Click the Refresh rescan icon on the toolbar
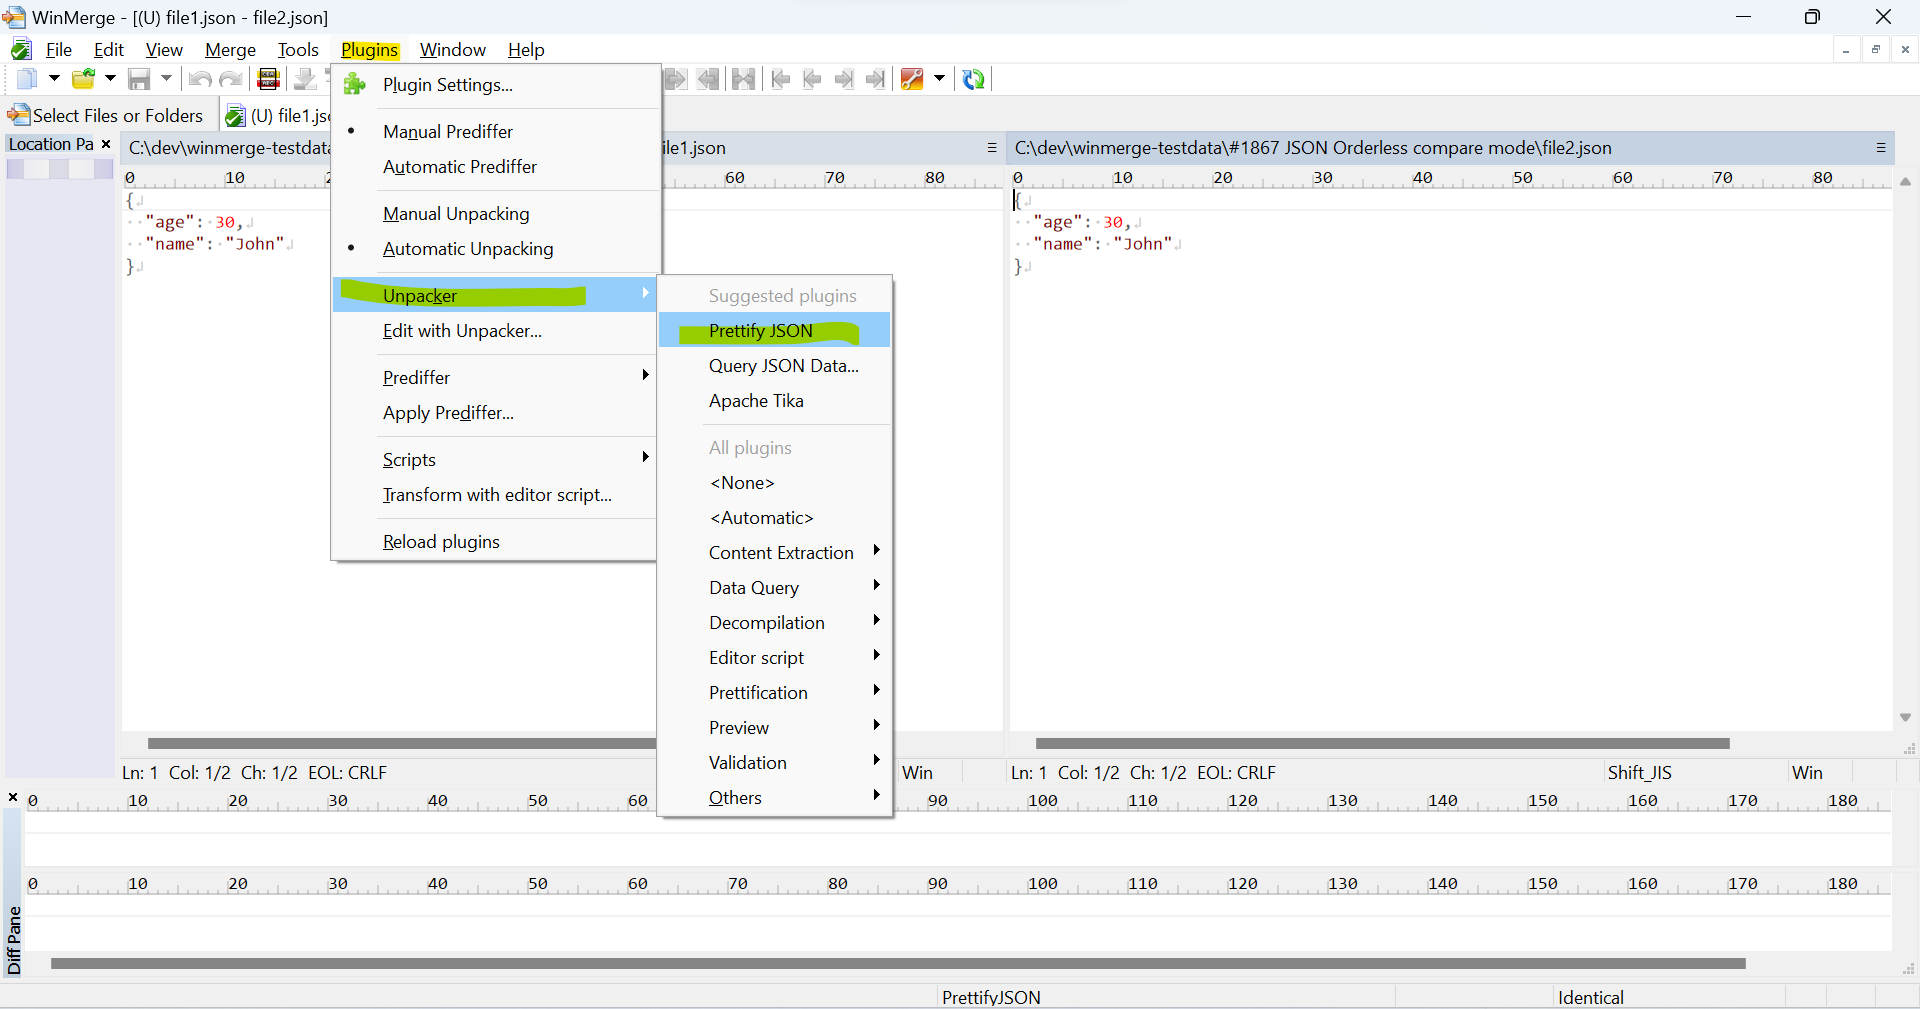The width and height of the screenshot is (1920, 1009). click(x=975, y=79)
